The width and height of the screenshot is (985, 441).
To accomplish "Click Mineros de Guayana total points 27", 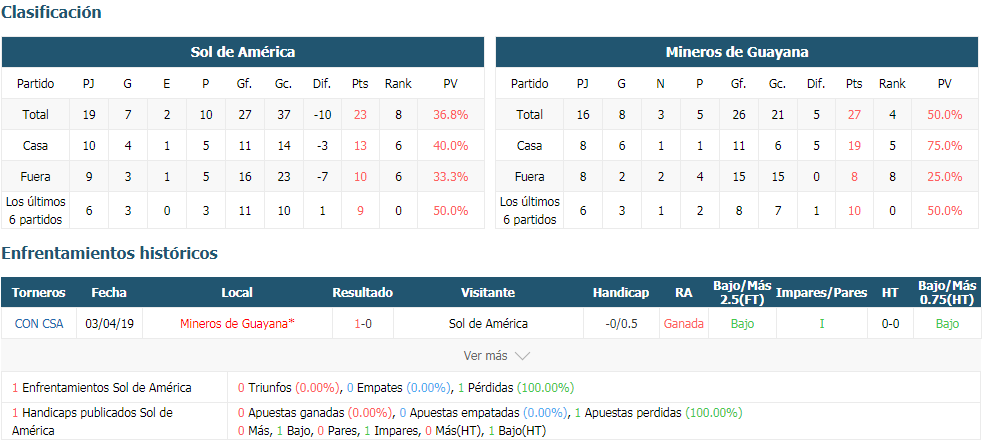I will click(854, 115).
